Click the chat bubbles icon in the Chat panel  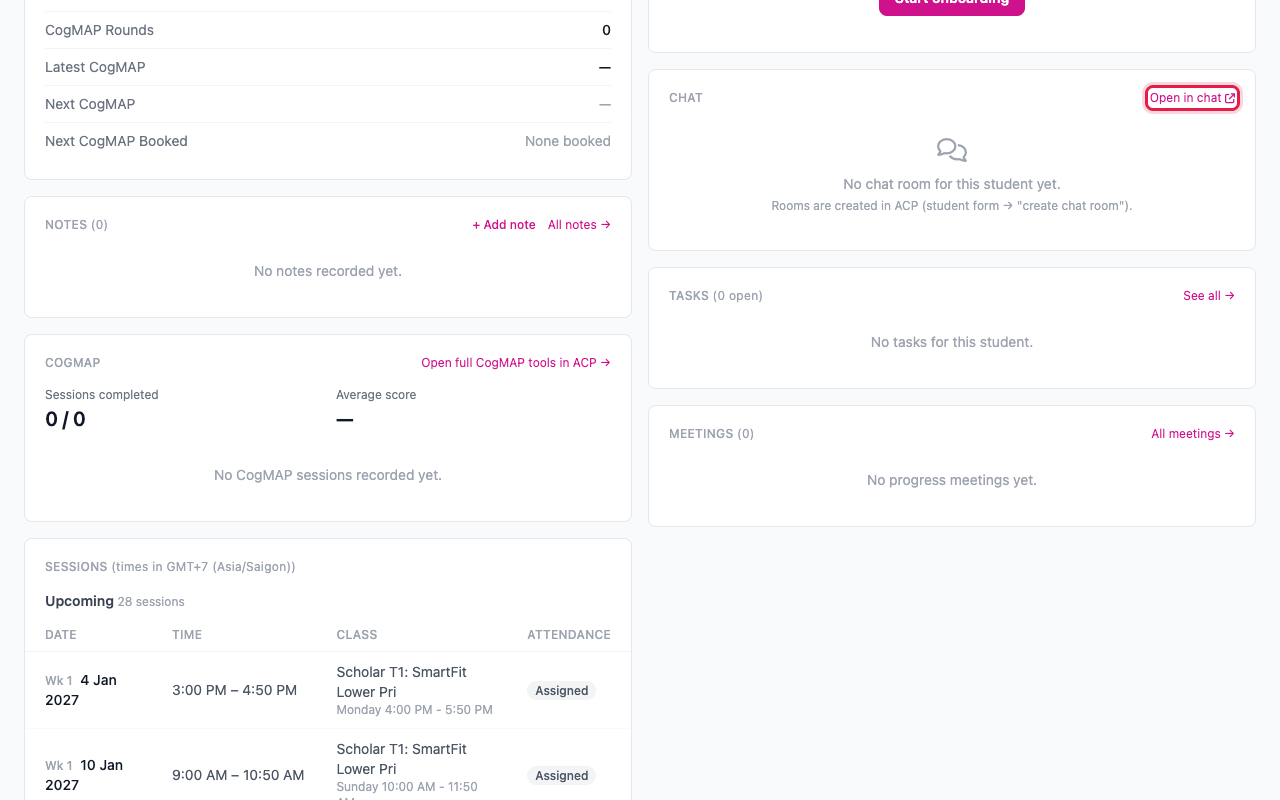point(952,150)
